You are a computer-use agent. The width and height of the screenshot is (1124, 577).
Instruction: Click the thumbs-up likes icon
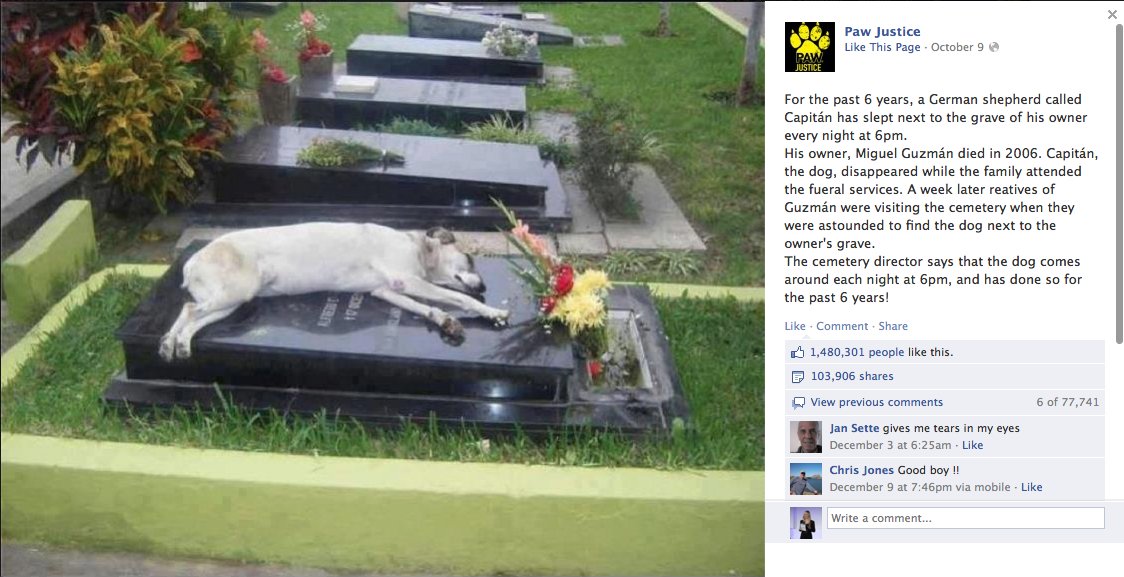[x=797, y=352]
